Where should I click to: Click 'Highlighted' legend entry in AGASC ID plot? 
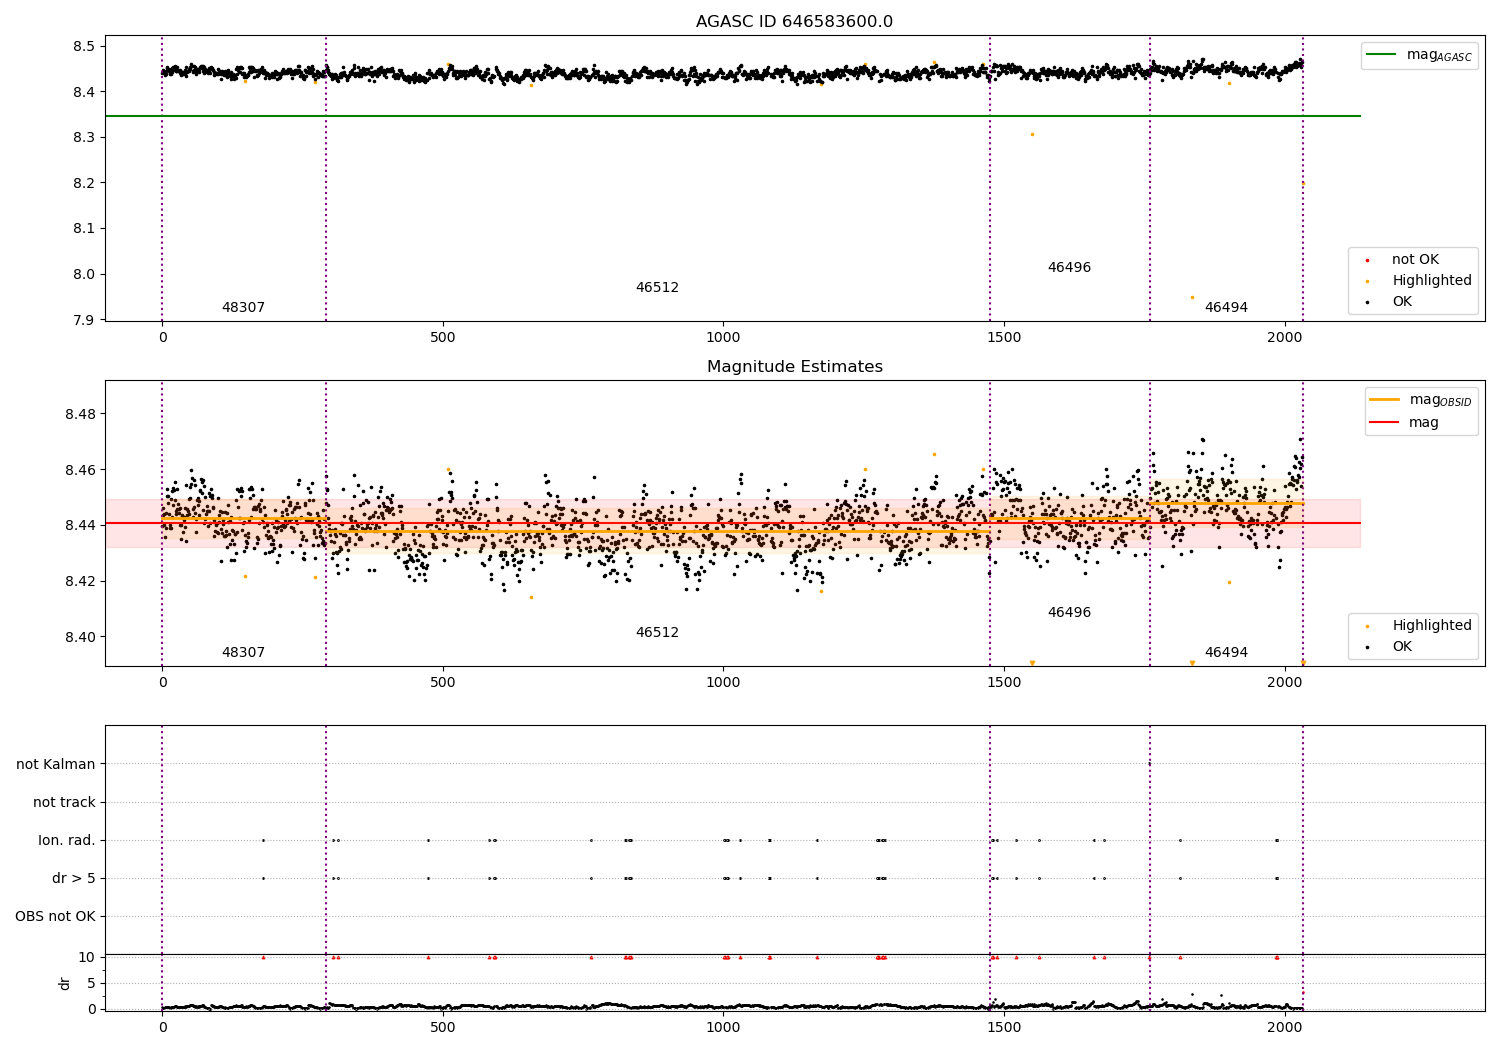(x=1432, y=281)
